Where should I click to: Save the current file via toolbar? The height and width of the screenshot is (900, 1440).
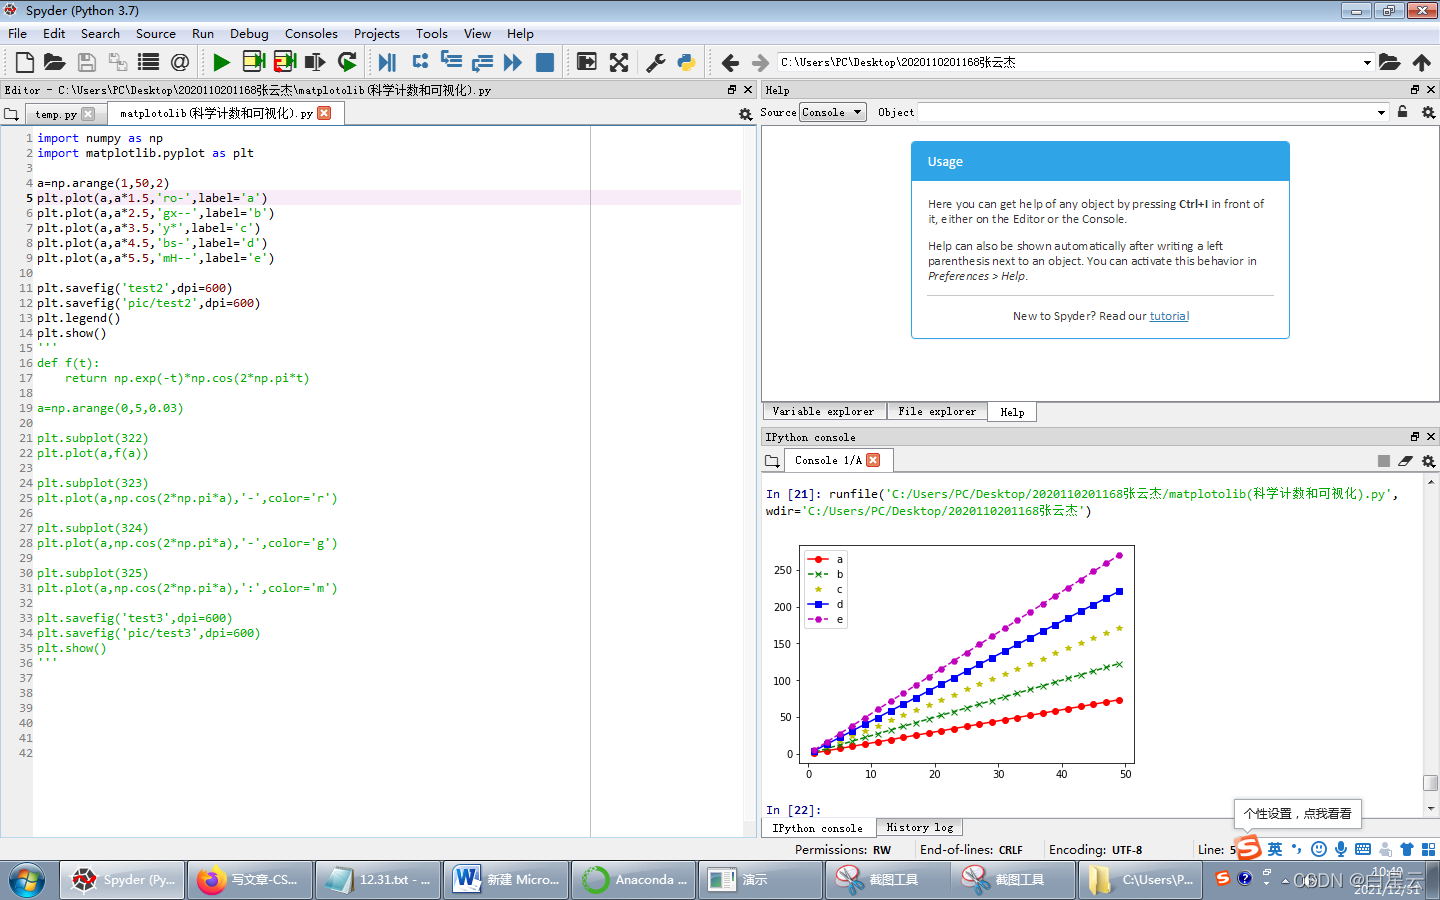coord(87,62)
